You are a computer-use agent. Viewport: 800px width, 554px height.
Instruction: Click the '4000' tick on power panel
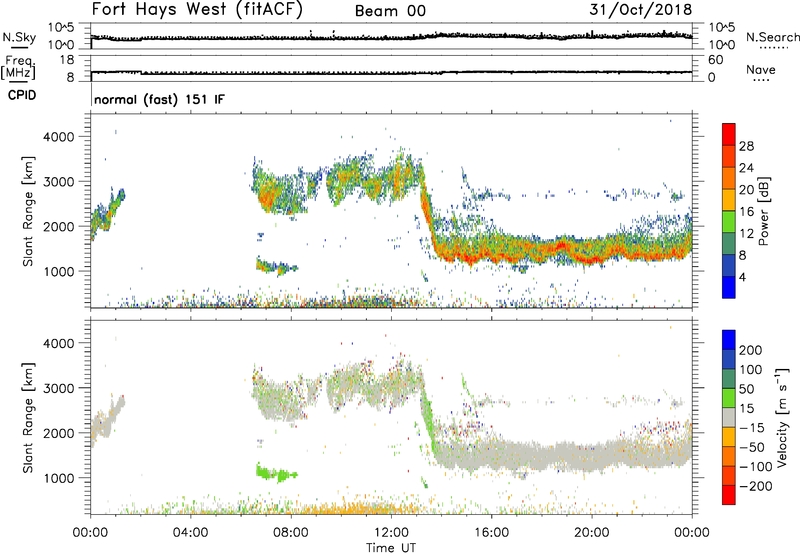point(59,137)
